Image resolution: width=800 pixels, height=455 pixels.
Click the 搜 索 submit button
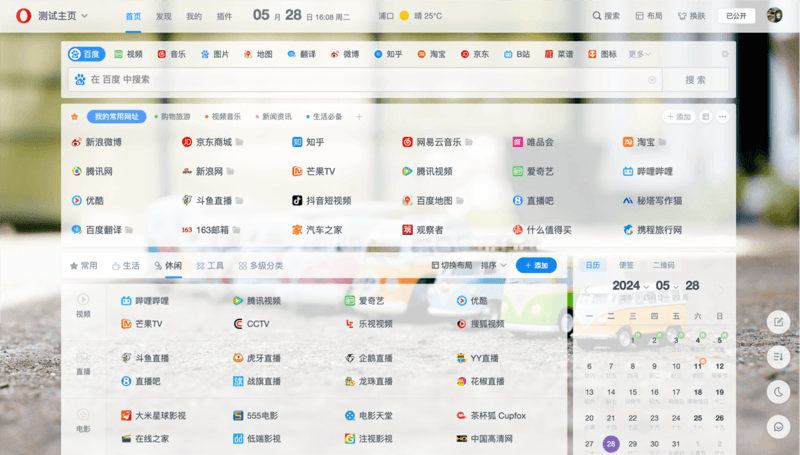tap(695, 80)
